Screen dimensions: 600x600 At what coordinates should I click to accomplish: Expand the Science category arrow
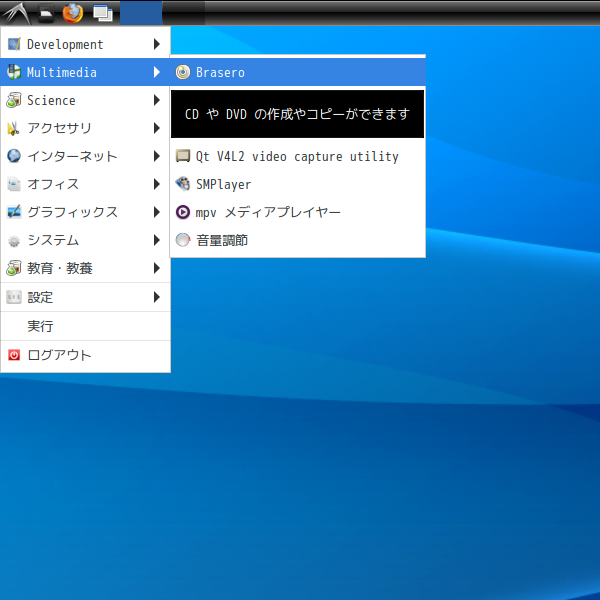pyautogui.click(x=157, y=100)
